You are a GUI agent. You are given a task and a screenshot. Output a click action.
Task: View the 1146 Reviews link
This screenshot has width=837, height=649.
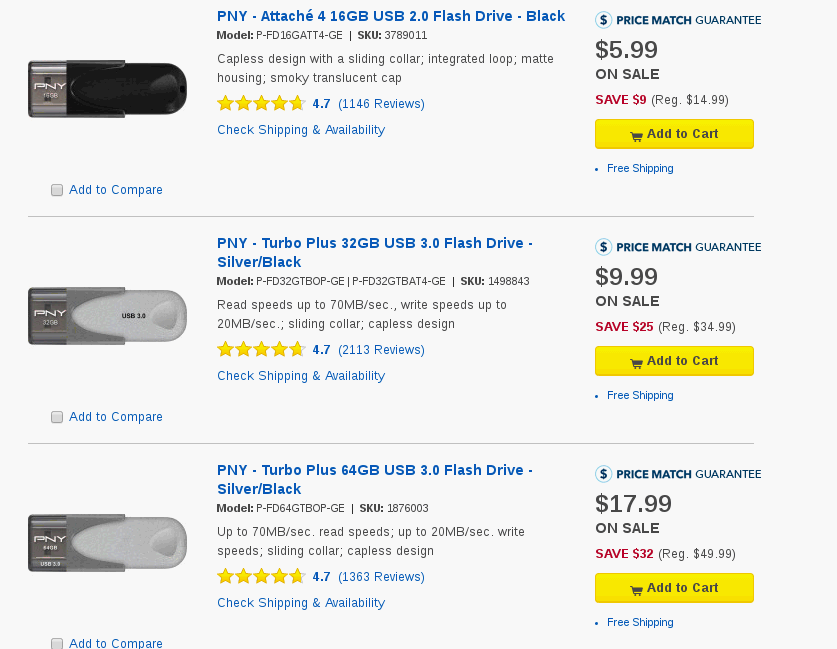pyautogui.click(x=381, y=104)
